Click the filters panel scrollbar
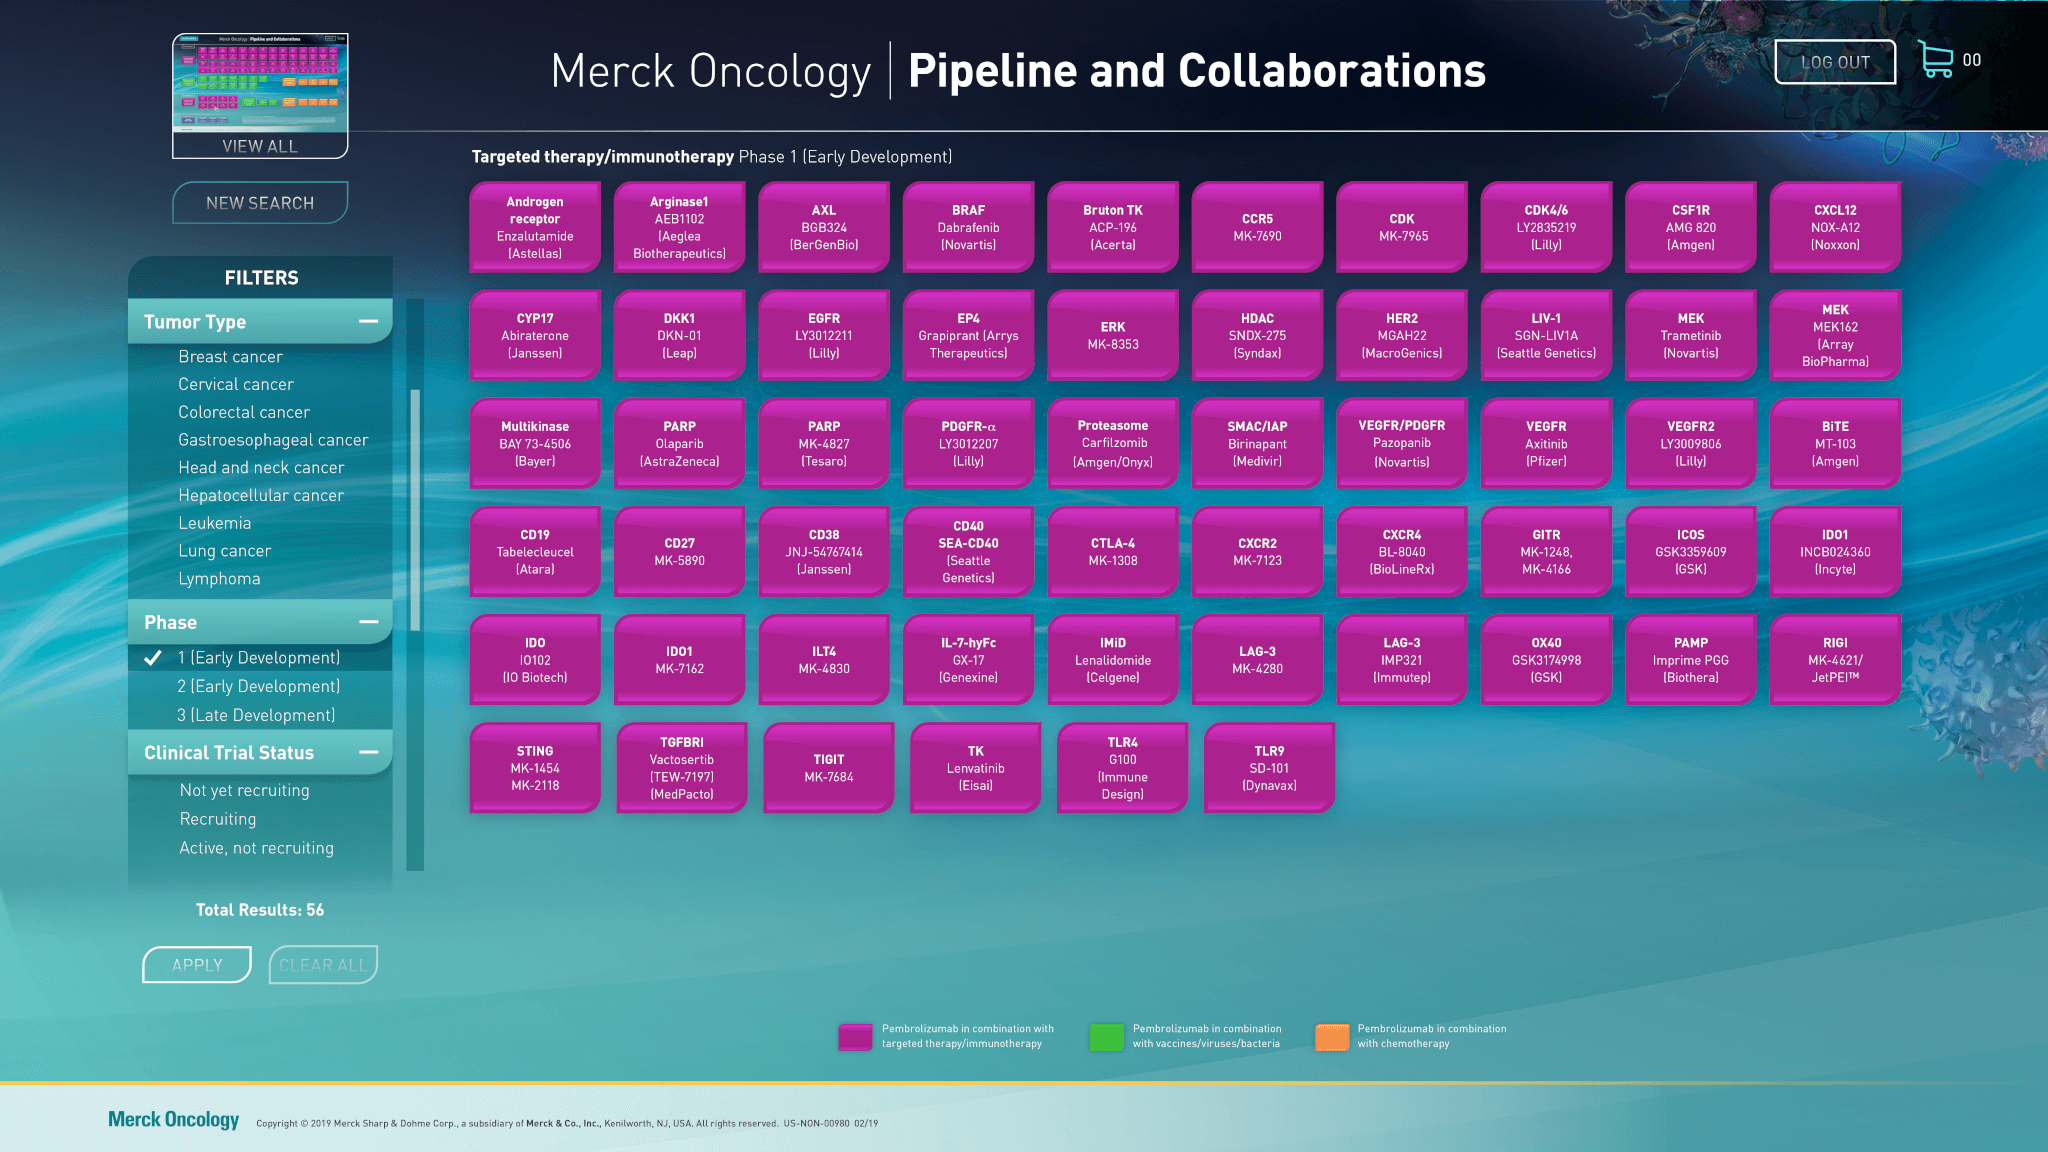This screenshot has width=2048, height=1152. (x=415, y=510)
